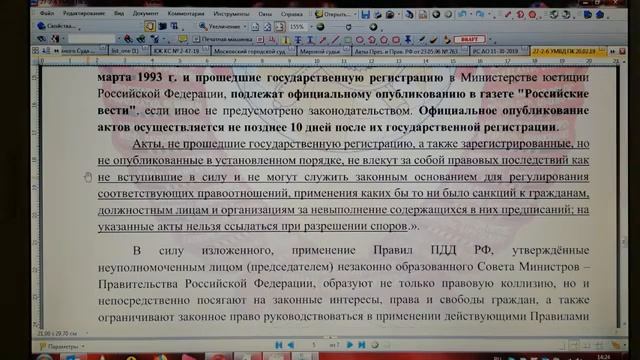640x360 pixels.
Task: Open the Вид menu
Action: [119, 13]
